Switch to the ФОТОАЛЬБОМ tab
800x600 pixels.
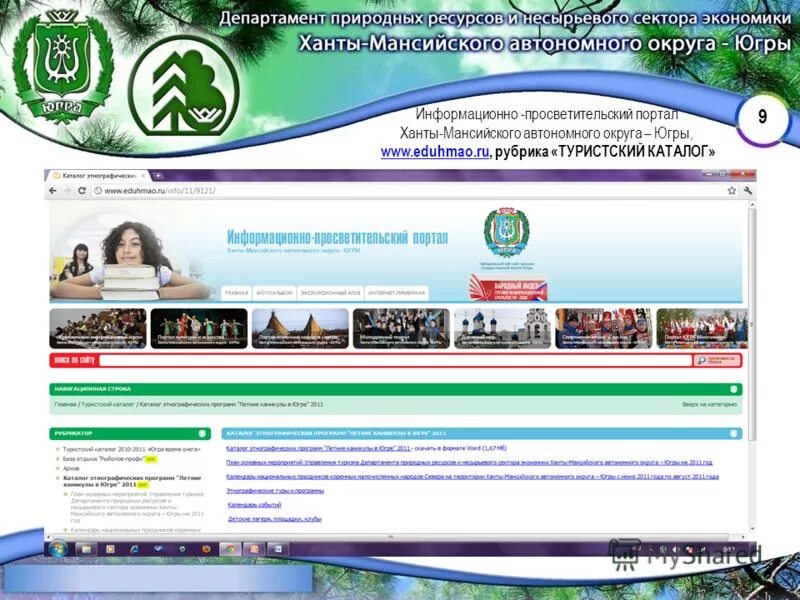coord(275,289)
